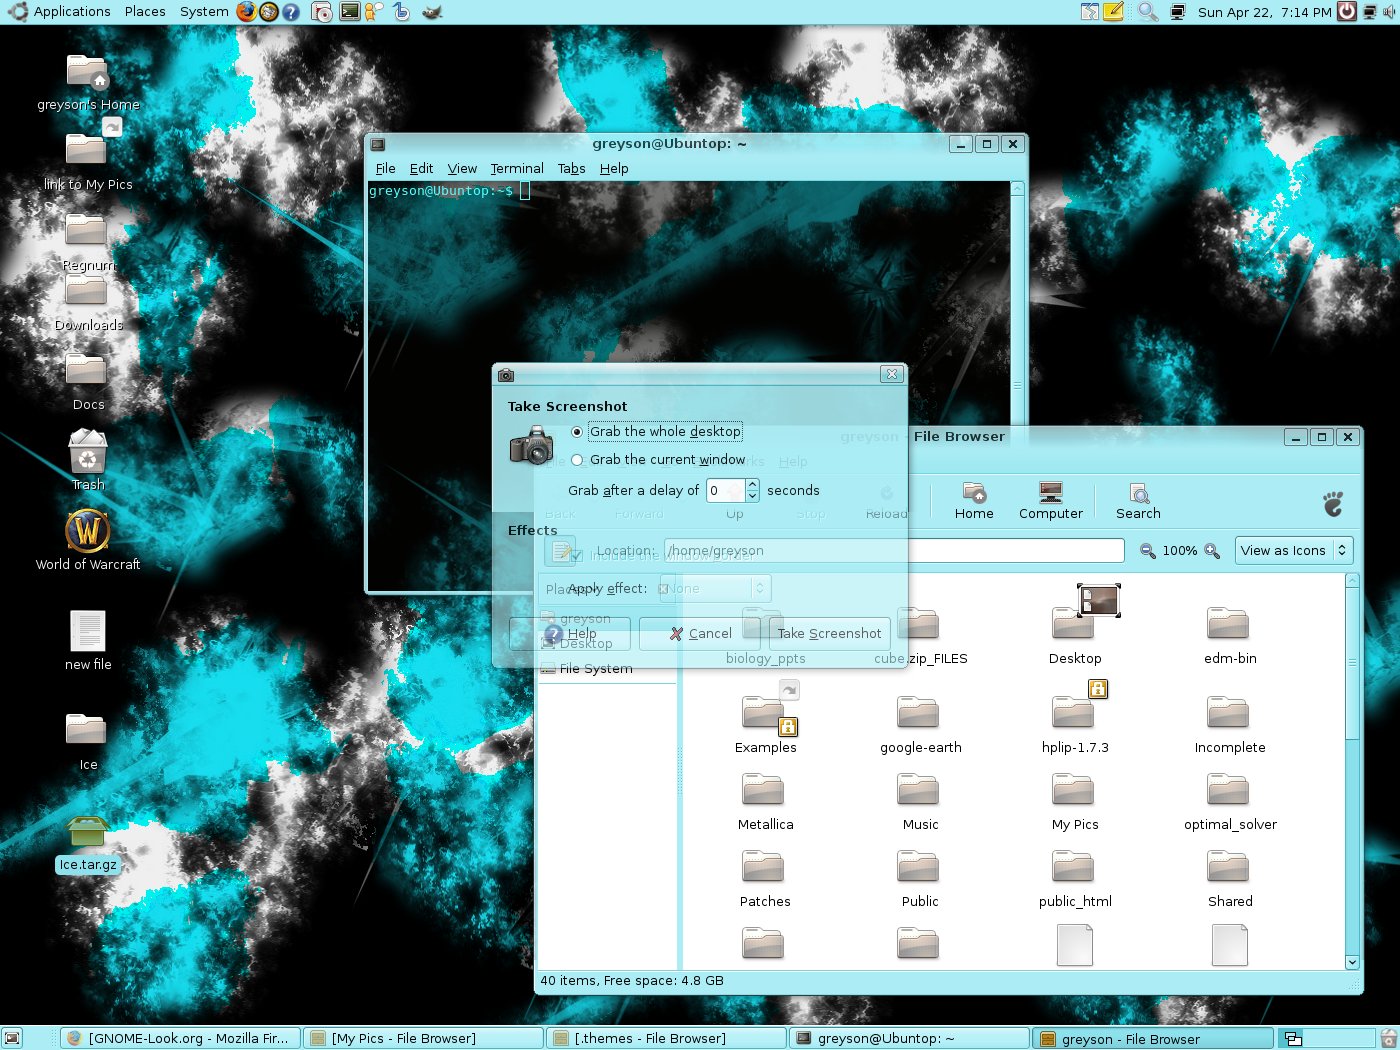Open the 'Apply effect' combo box
1400x1050 pixels.
(x=714, y=588)
